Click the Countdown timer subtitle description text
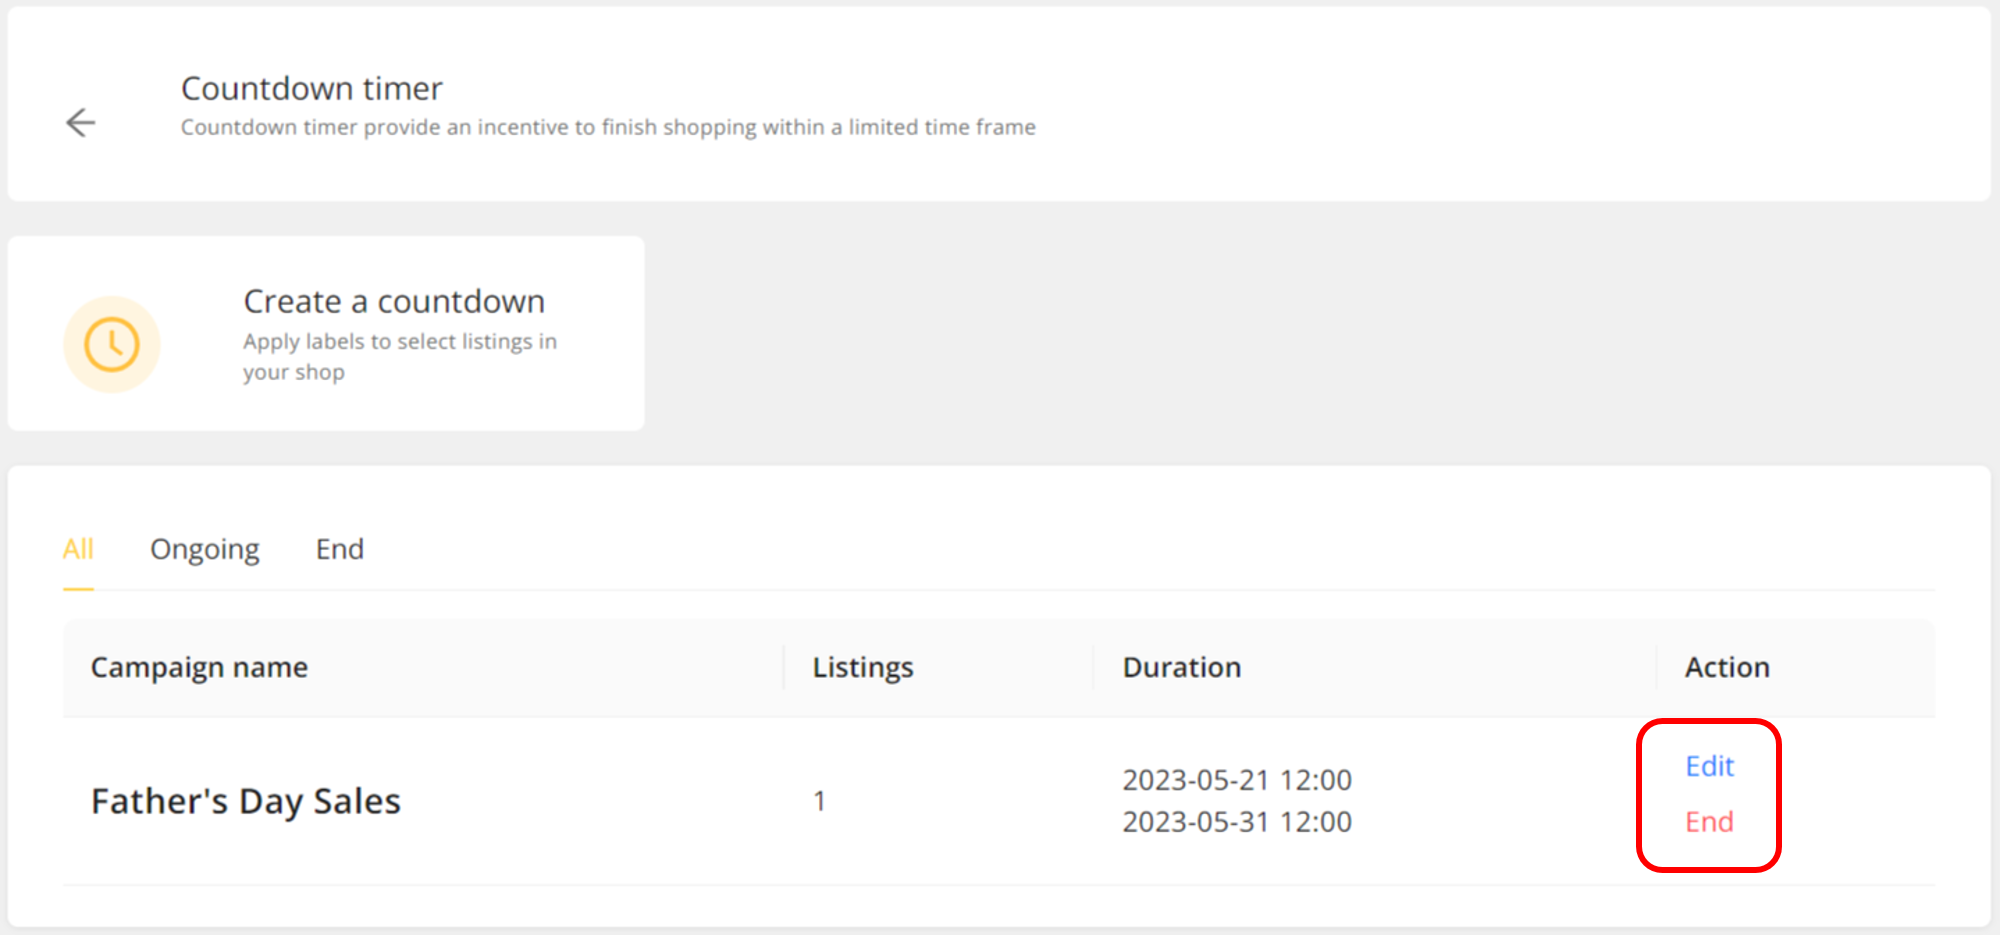Screen dimensions: 2000x935 click(x=608, y=127)
